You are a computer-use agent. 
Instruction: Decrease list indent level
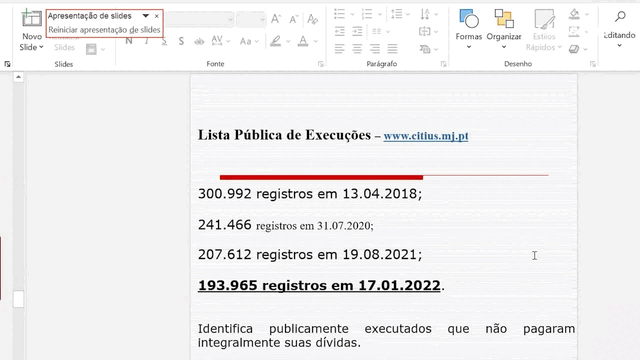point(340,31)
